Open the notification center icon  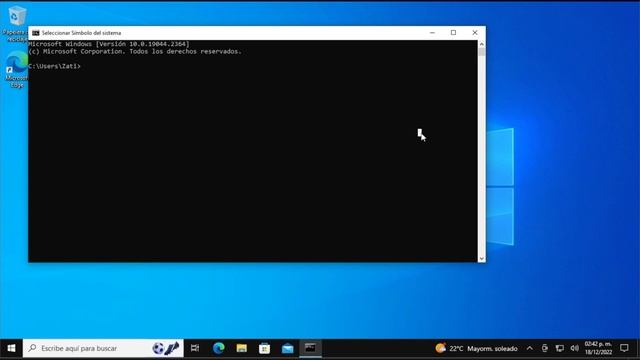point(624,348)
